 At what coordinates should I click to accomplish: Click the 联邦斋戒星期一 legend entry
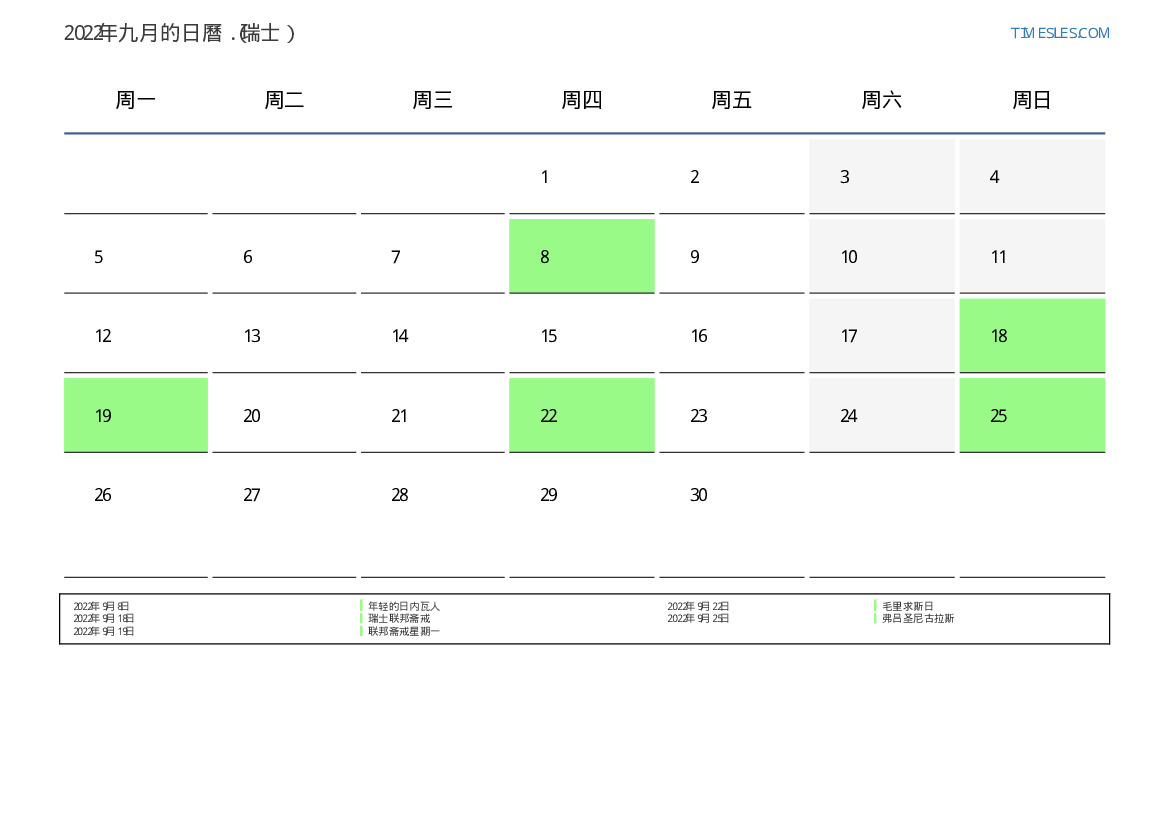click(404, 631)
